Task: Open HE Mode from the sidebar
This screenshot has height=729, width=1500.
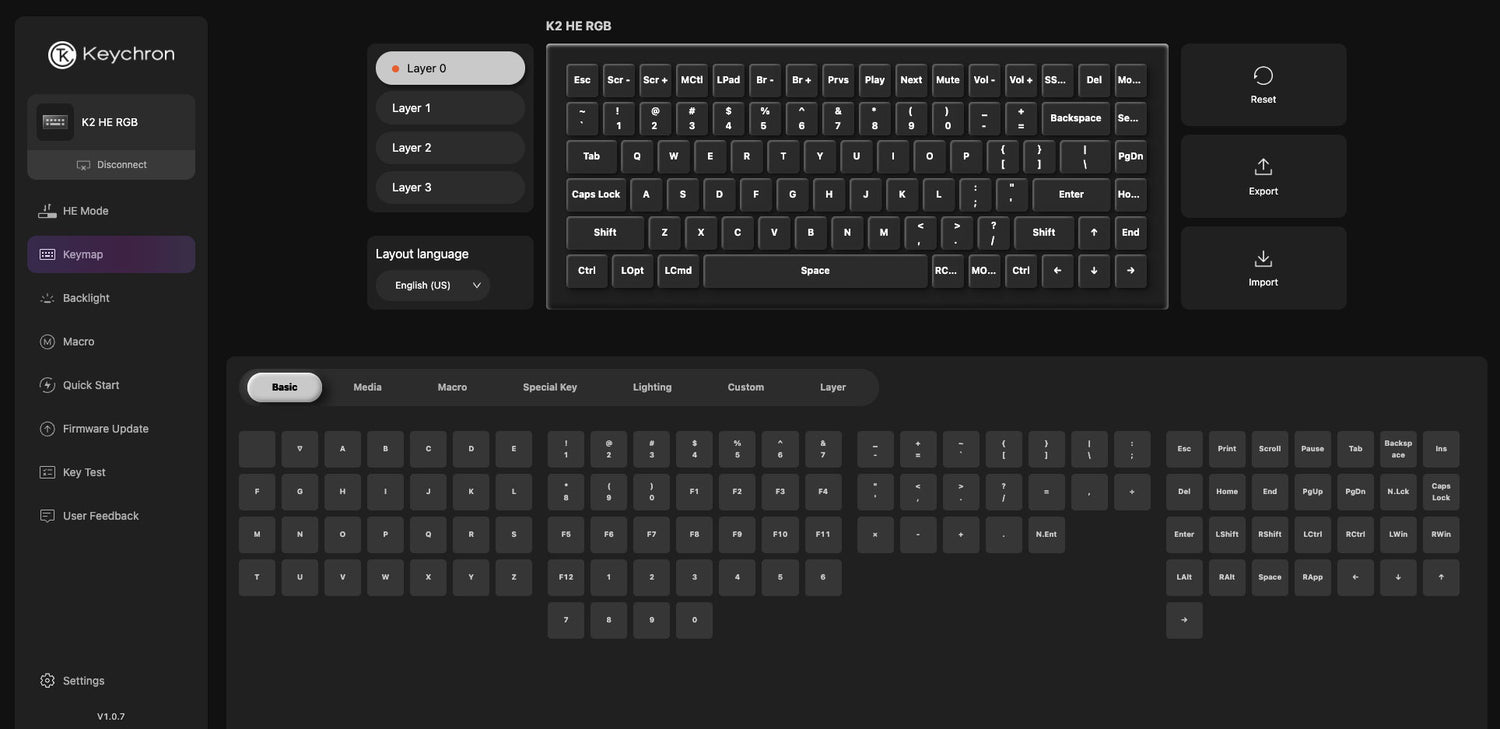Action: 86,211
